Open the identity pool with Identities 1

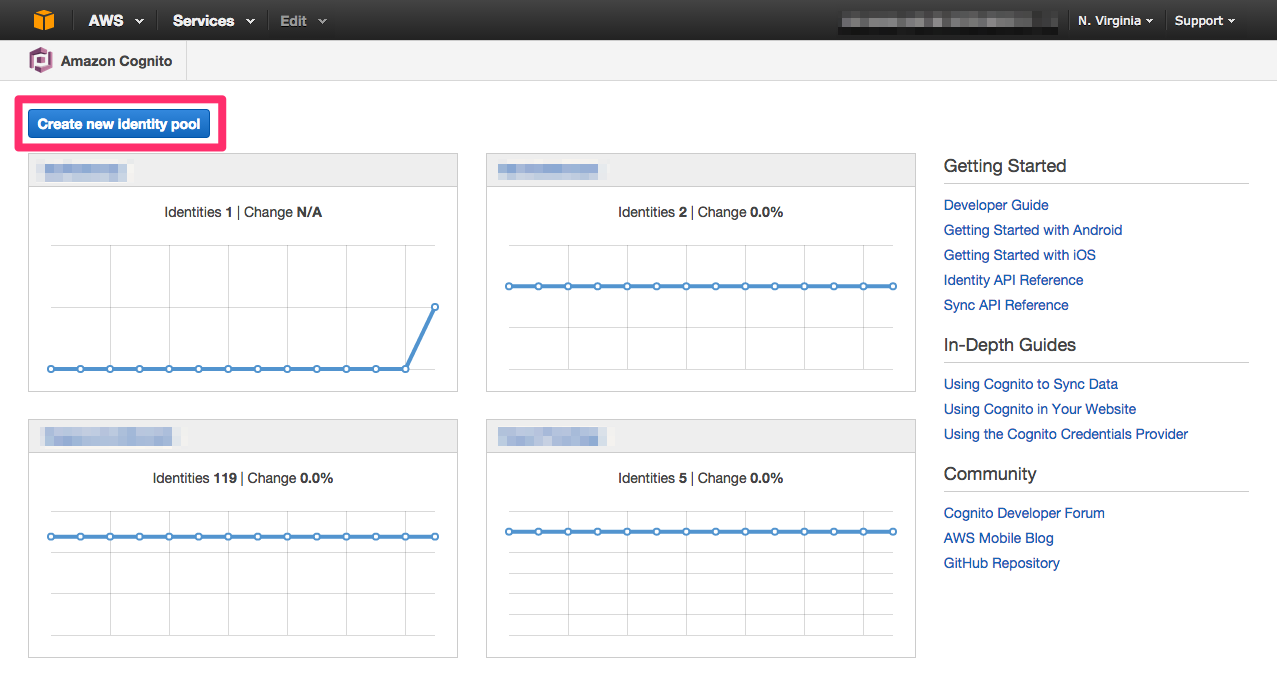(84, 171)
